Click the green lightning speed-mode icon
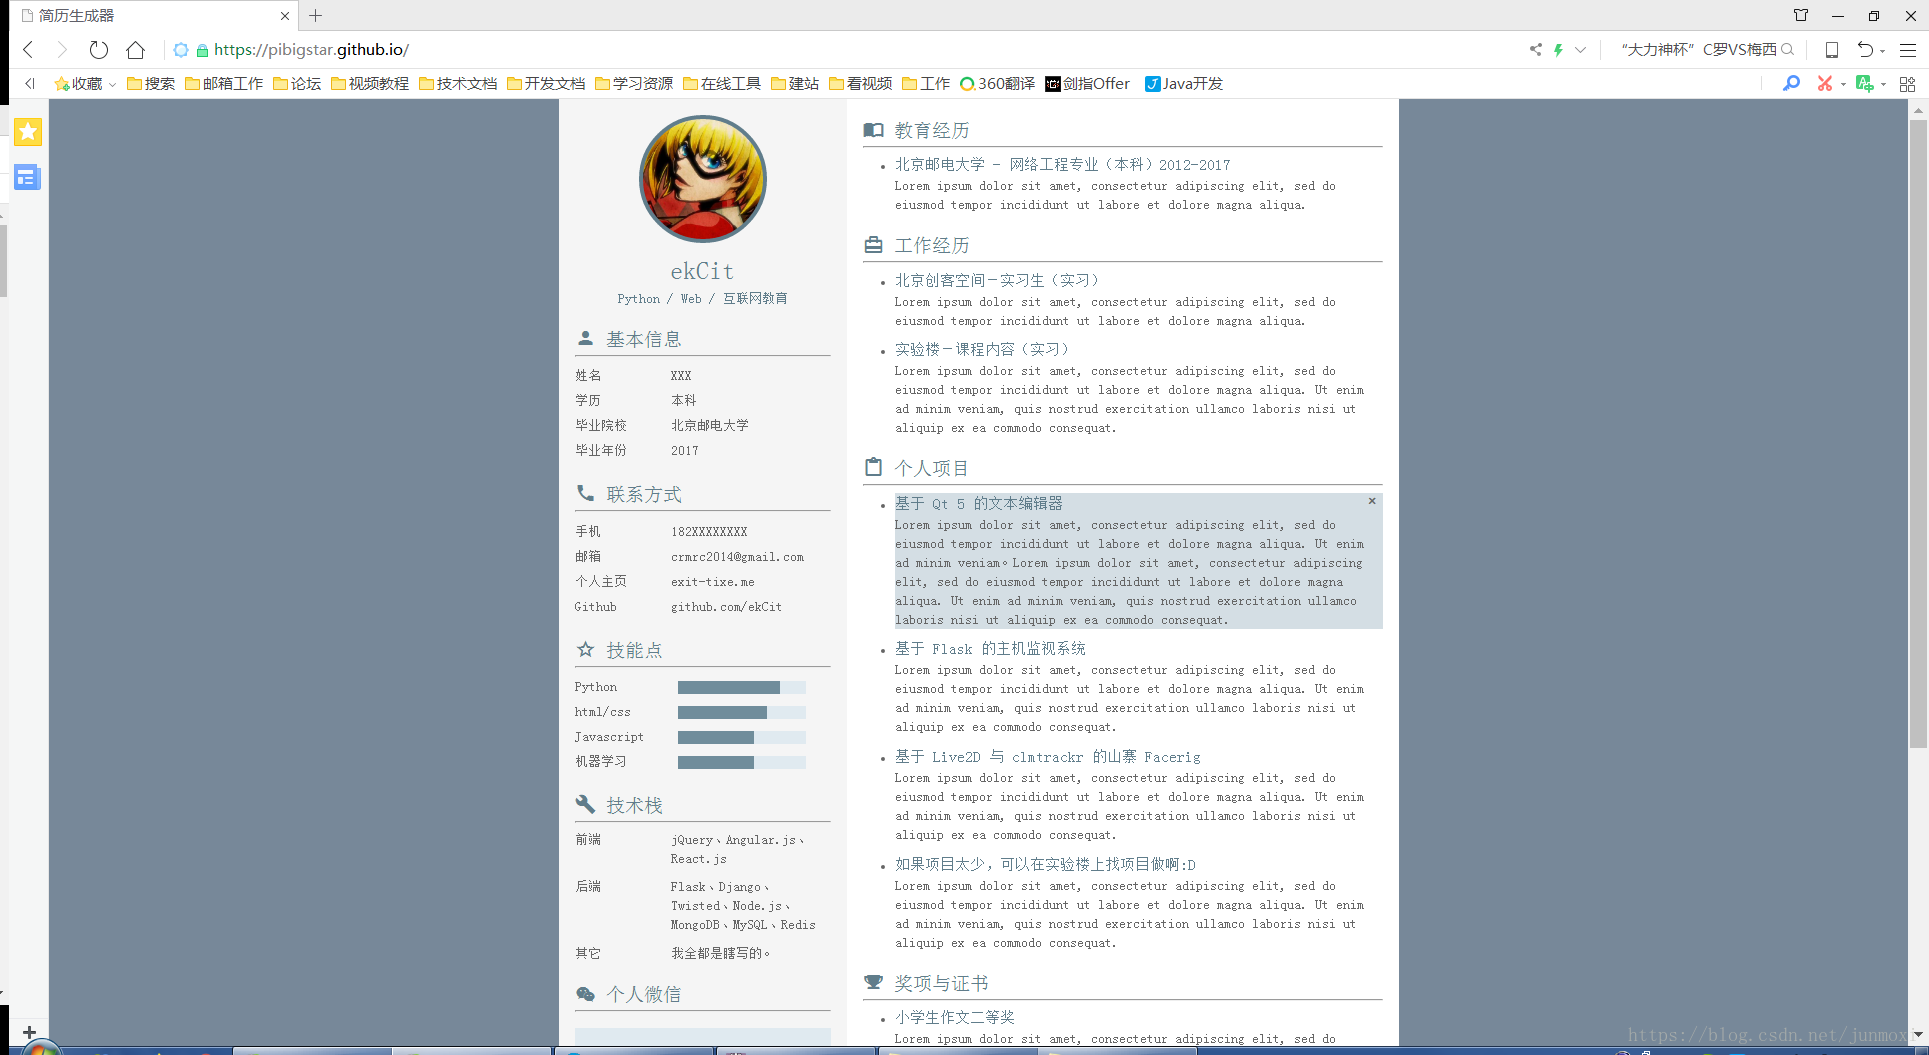This screenshot has width=1929, height=1055. [x=1558, y=50]
